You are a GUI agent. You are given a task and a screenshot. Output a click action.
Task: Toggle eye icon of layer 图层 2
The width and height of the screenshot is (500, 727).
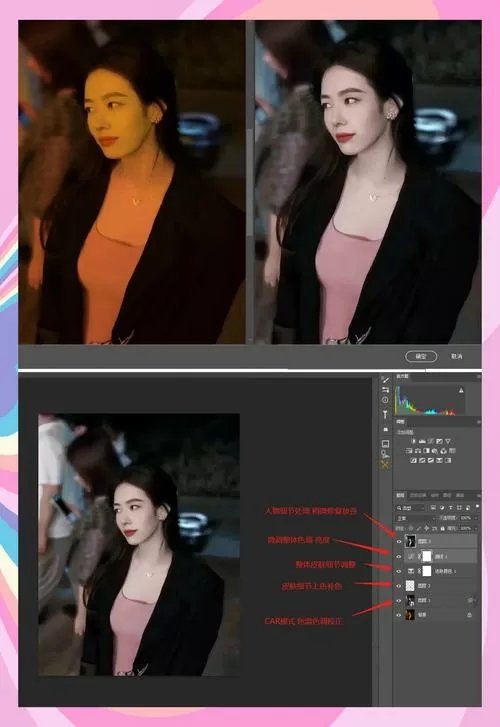point(399,586)
